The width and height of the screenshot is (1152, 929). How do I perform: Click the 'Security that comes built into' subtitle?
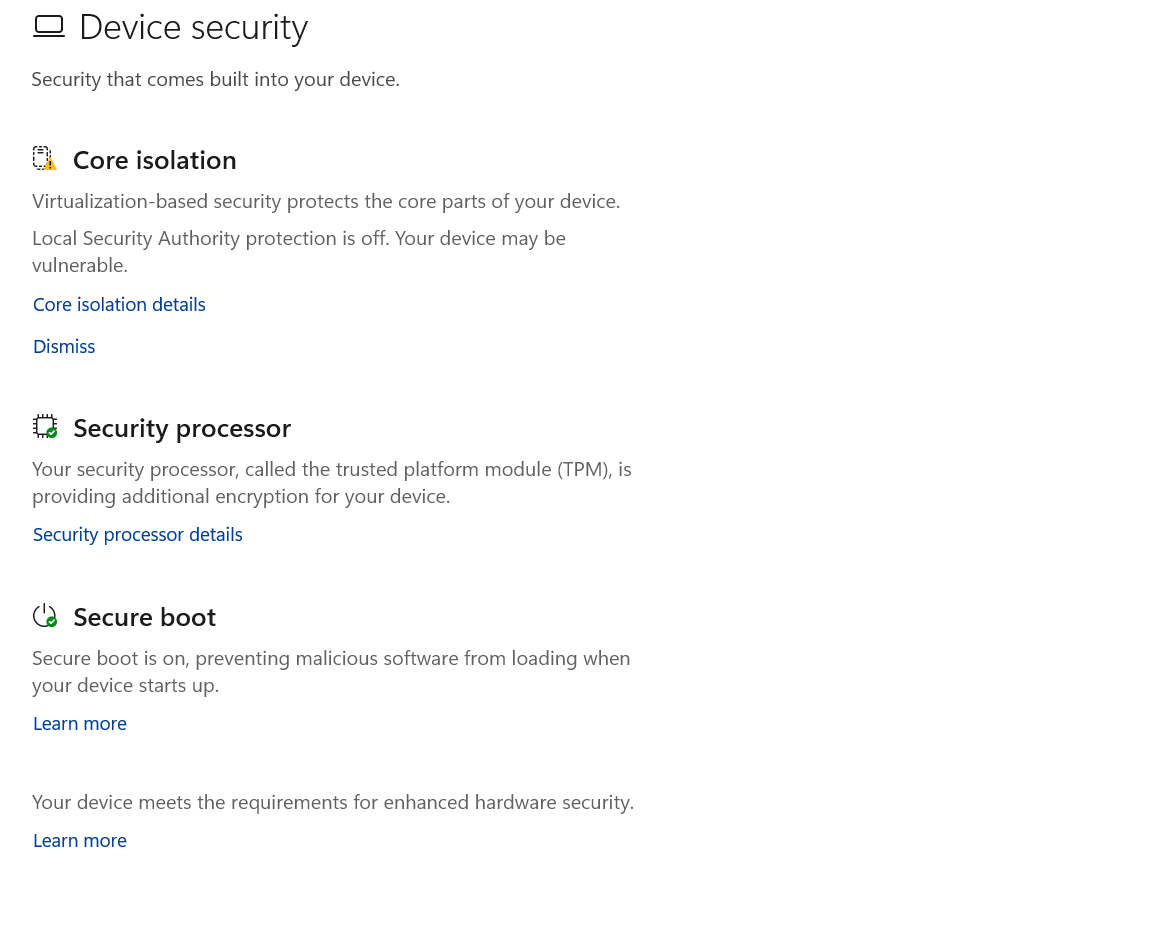[x=215, y=80]
